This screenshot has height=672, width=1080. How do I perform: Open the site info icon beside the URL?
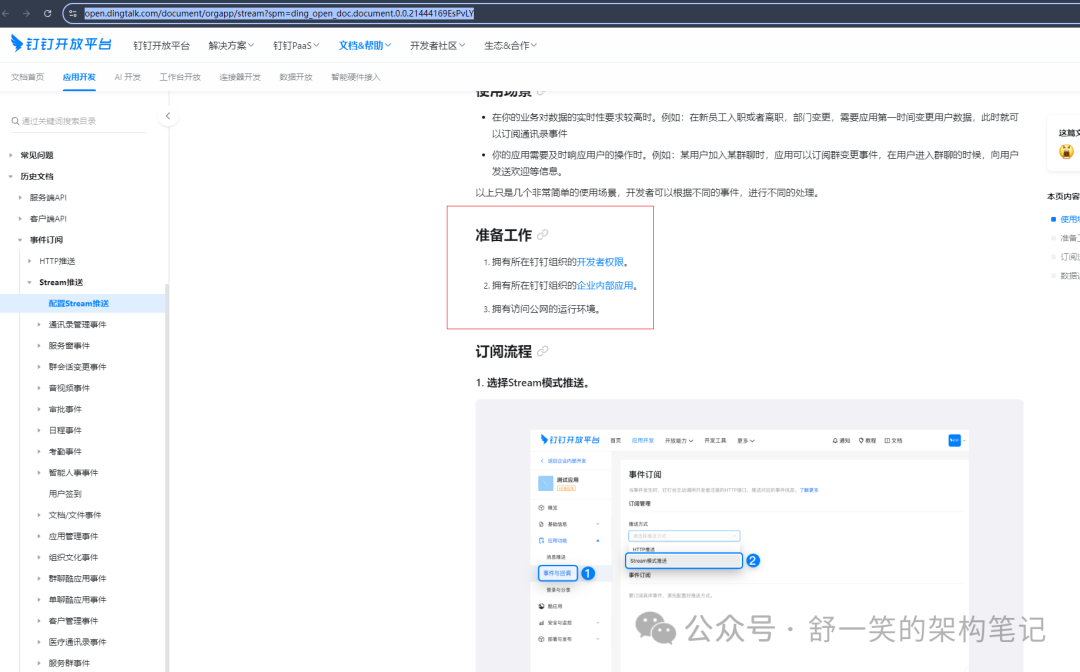pos(73,13)
